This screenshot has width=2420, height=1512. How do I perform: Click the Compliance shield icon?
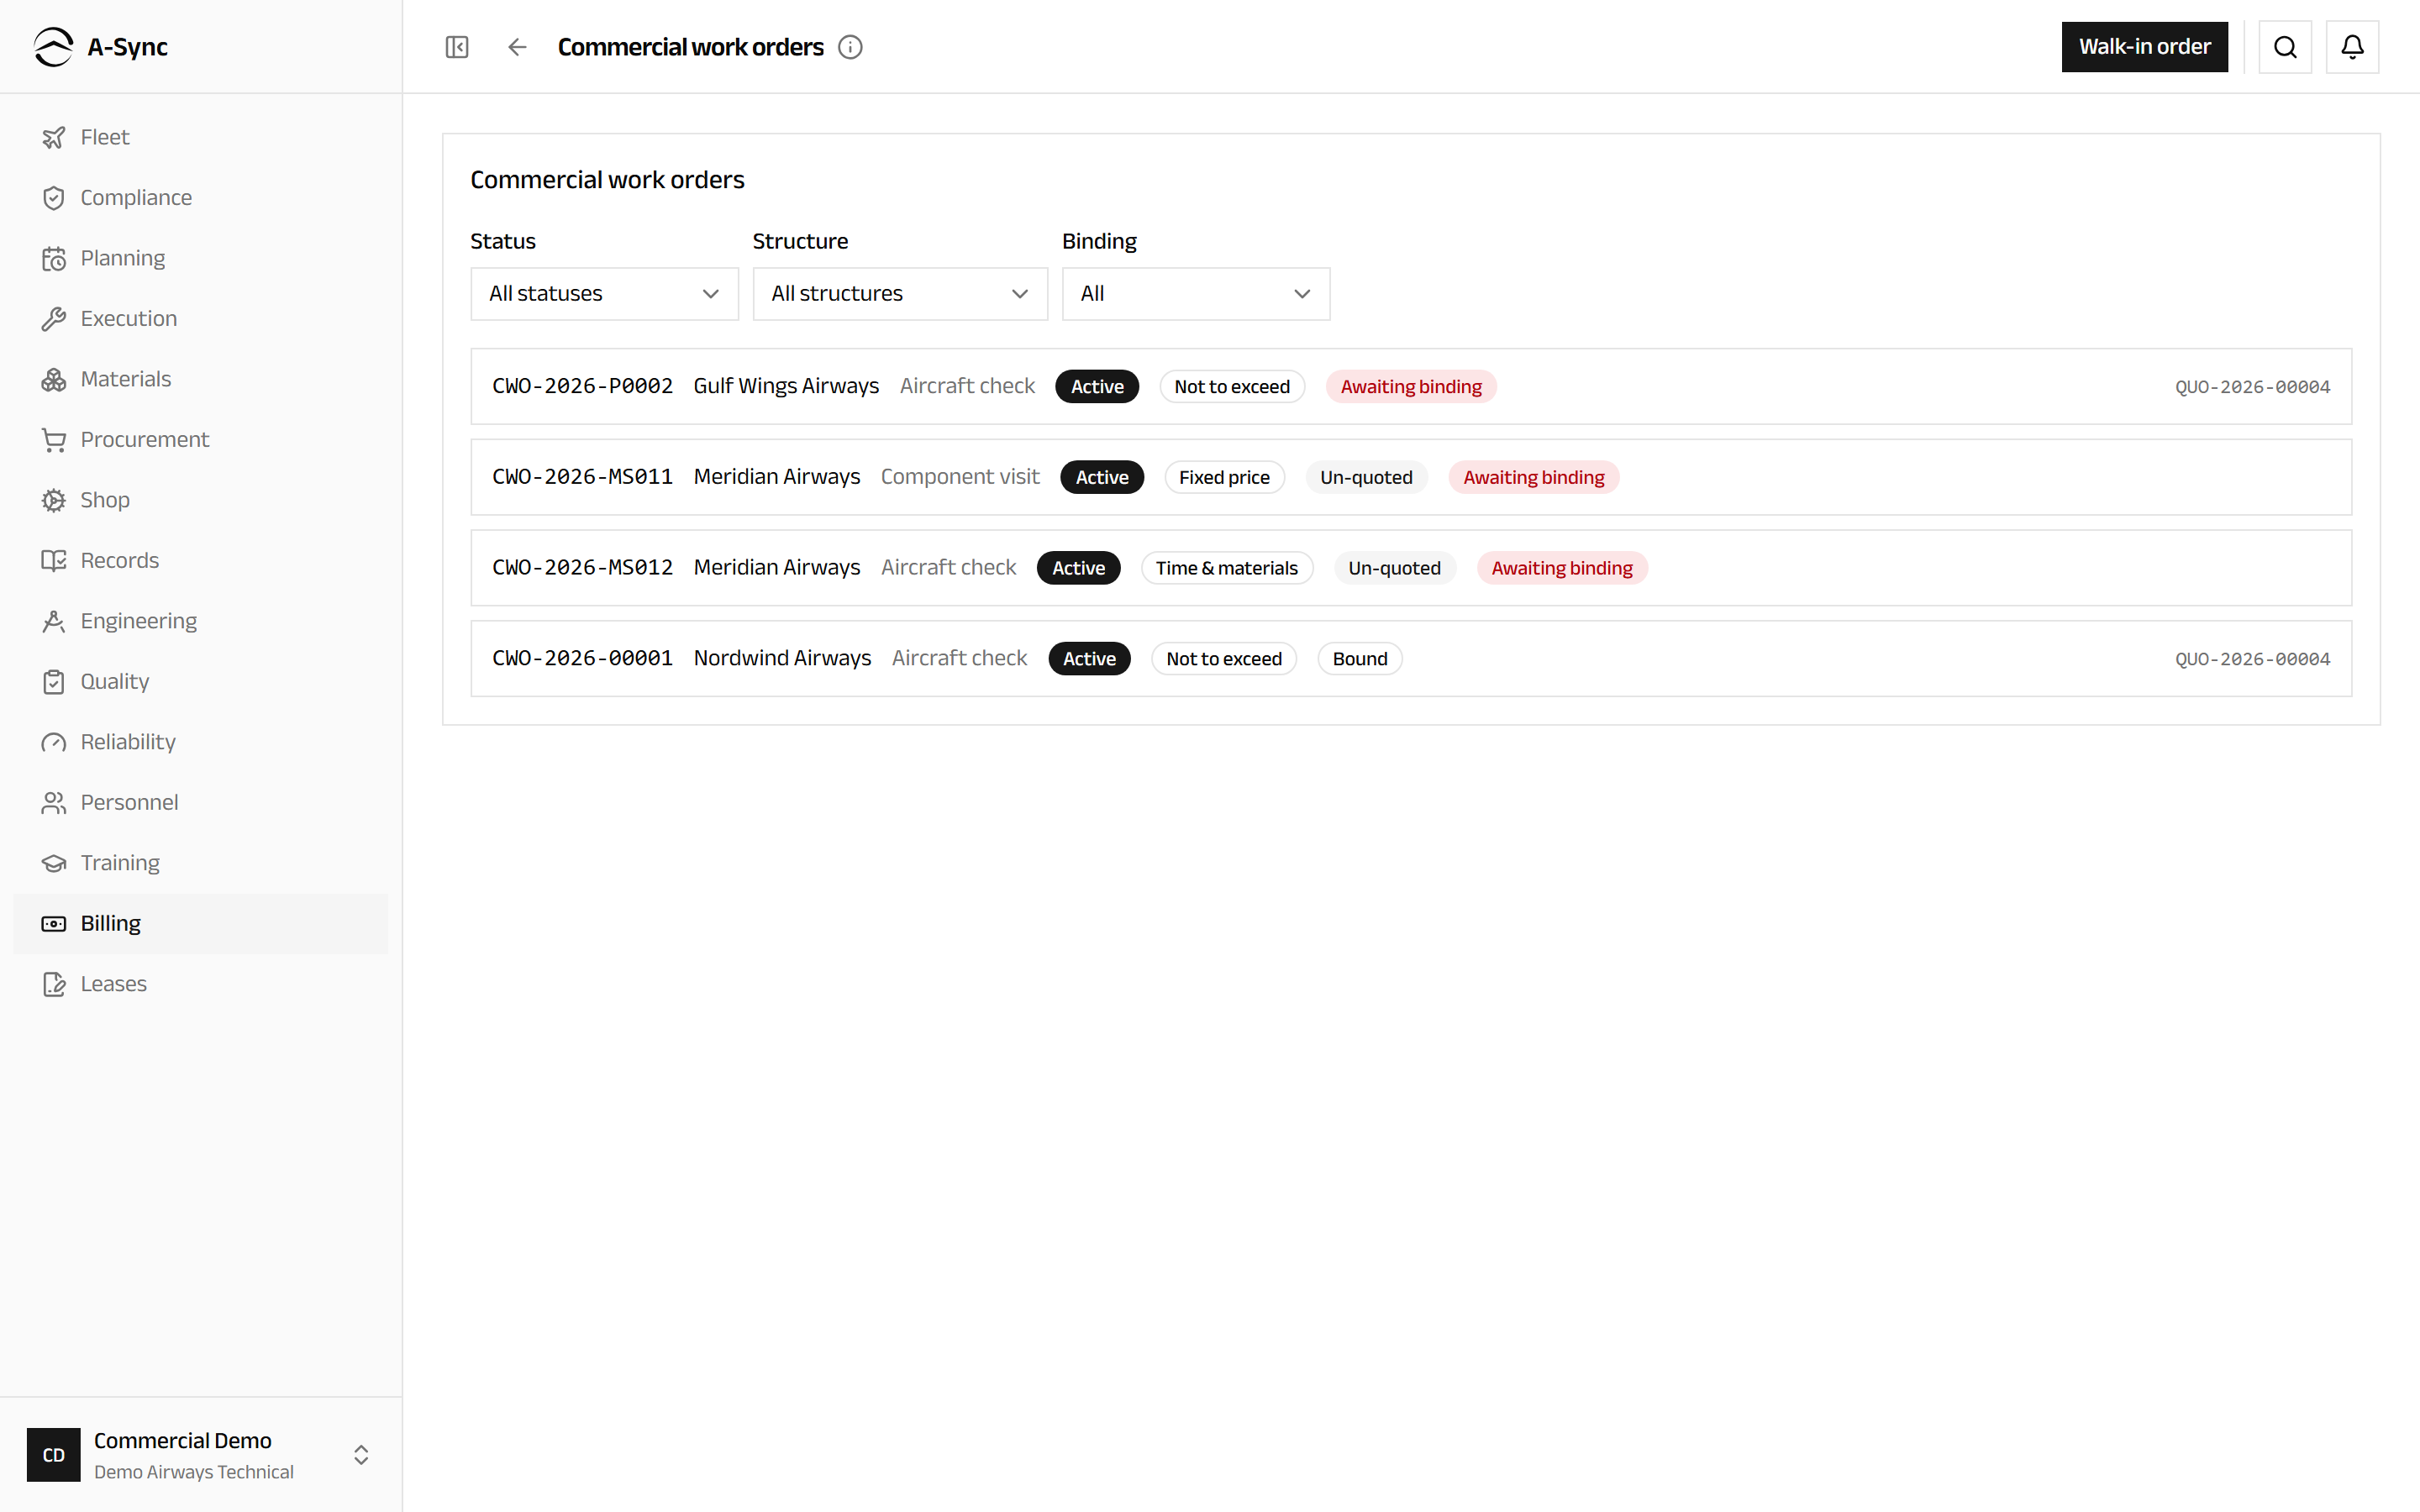coord(54,198)
